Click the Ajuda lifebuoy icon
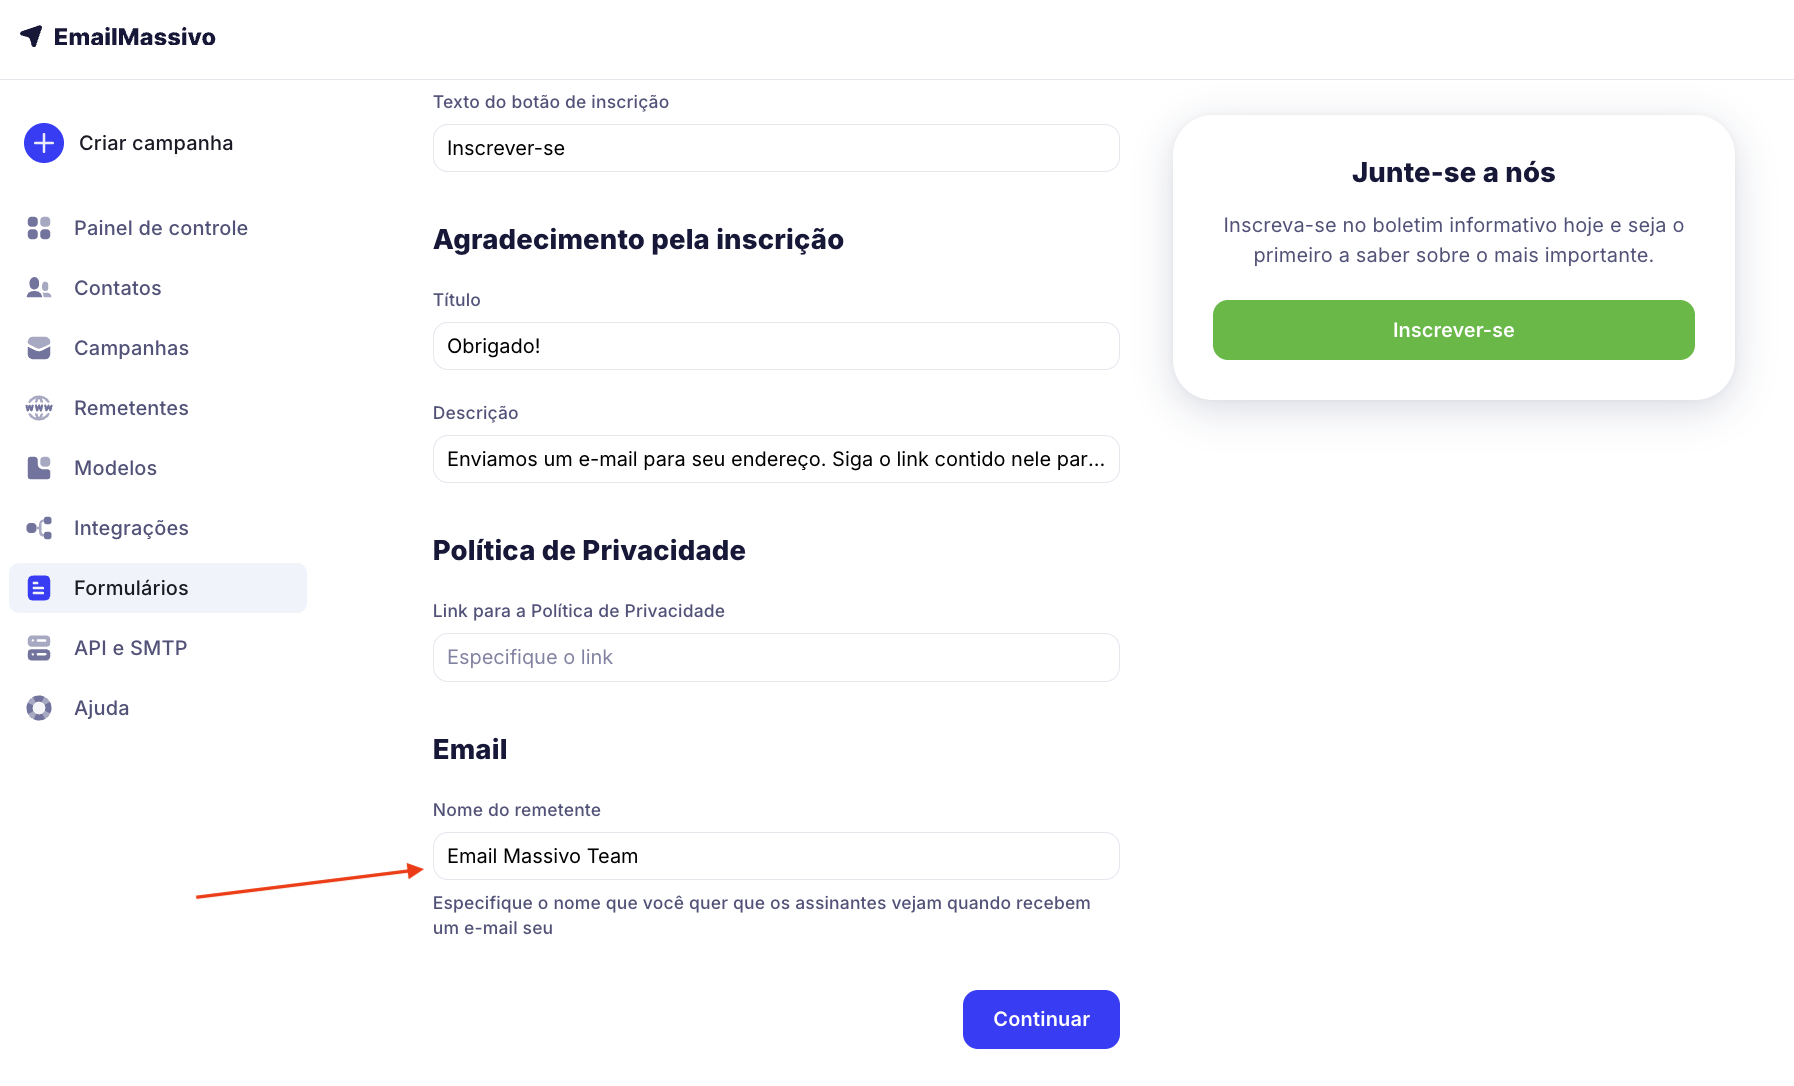Screen dimensions: 1794x1086 pos(39,708)
